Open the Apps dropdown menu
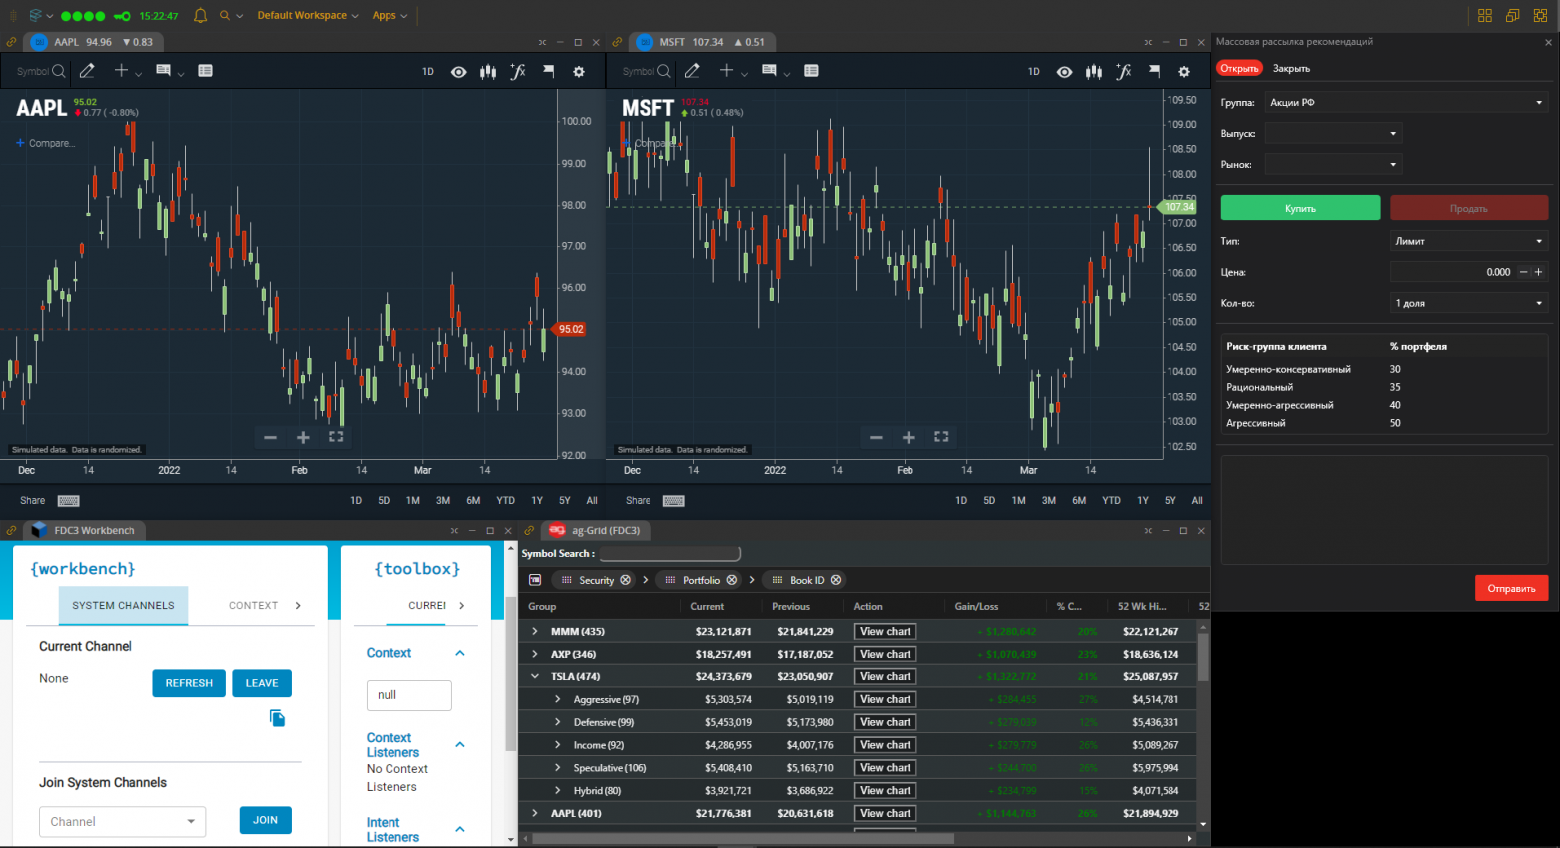Image resolution: width=1560 pixels, height=848 pixels. pyautogui.click(x=389, y=15)
